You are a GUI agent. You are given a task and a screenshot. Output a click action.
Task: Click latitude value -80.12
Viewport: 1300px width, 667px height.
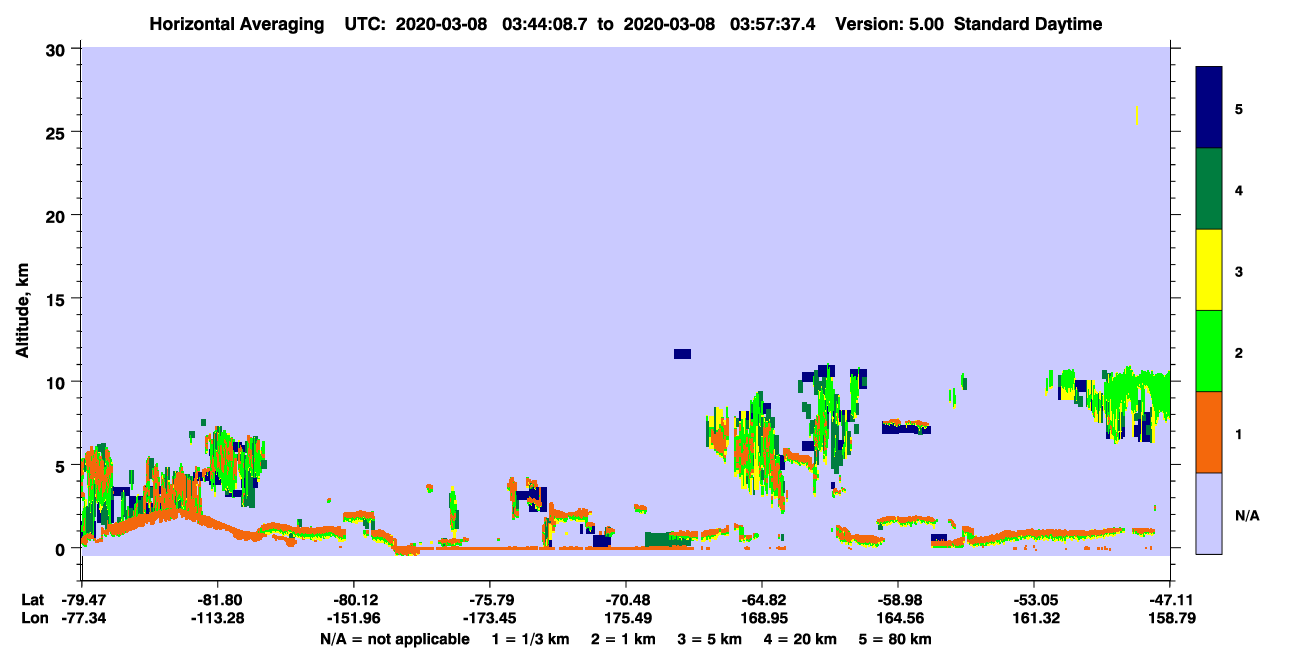click(353, 599)
